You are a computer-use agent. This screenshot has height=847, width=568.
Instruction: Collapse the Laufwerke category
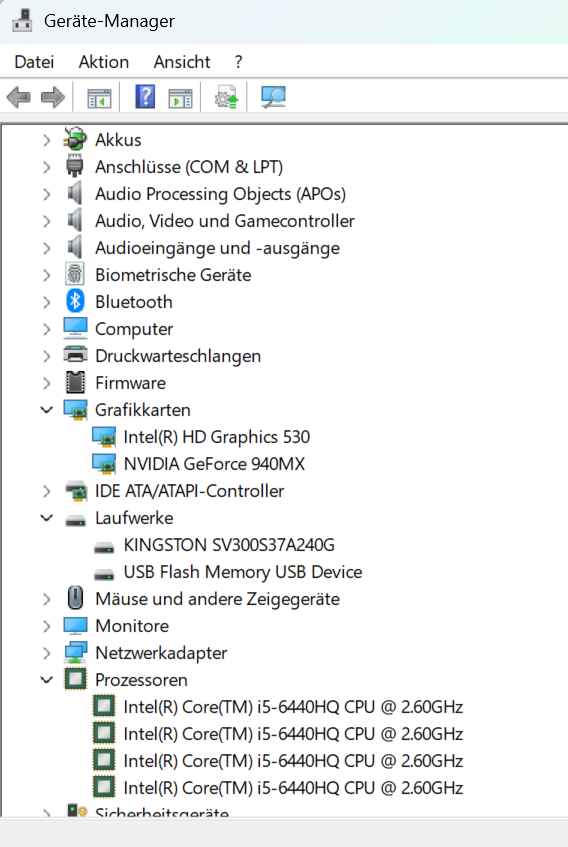coord(47,518)
